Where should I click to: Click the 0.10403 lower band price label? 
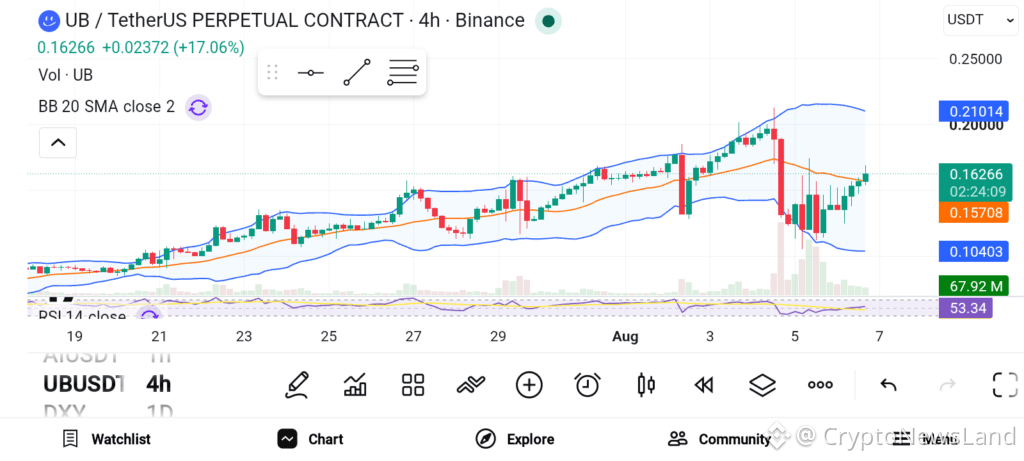click(973, 251)
